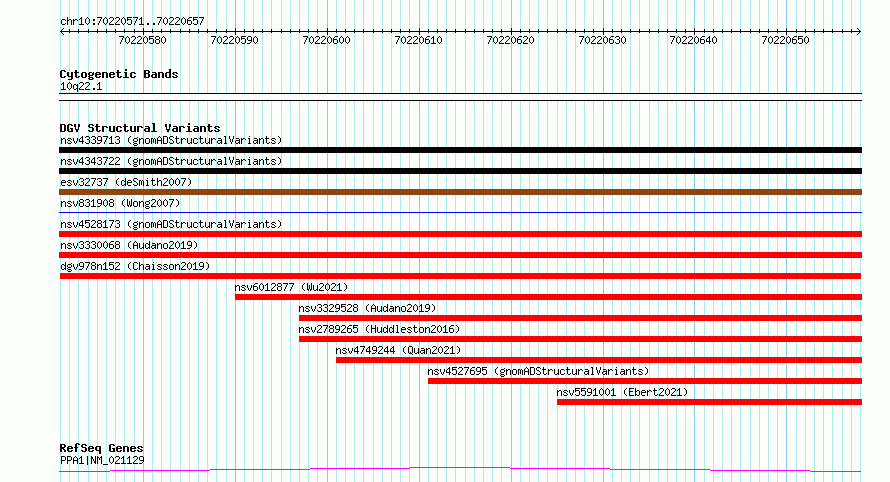Click the nsv831908 Wong2007 variant label

[120, 203]
